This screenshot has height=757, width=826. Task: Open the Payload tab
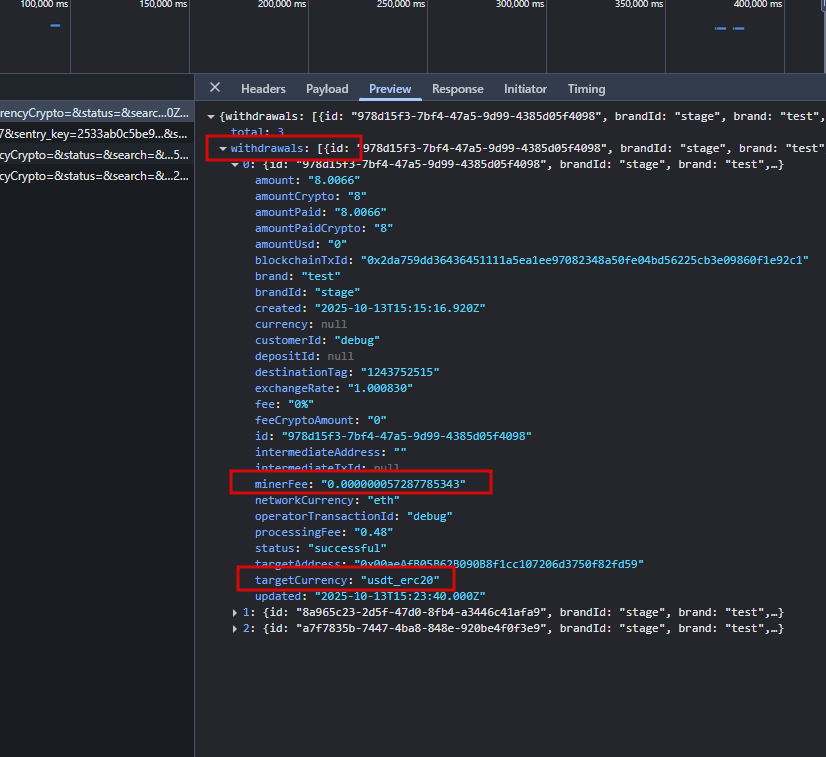coord(327,89)
